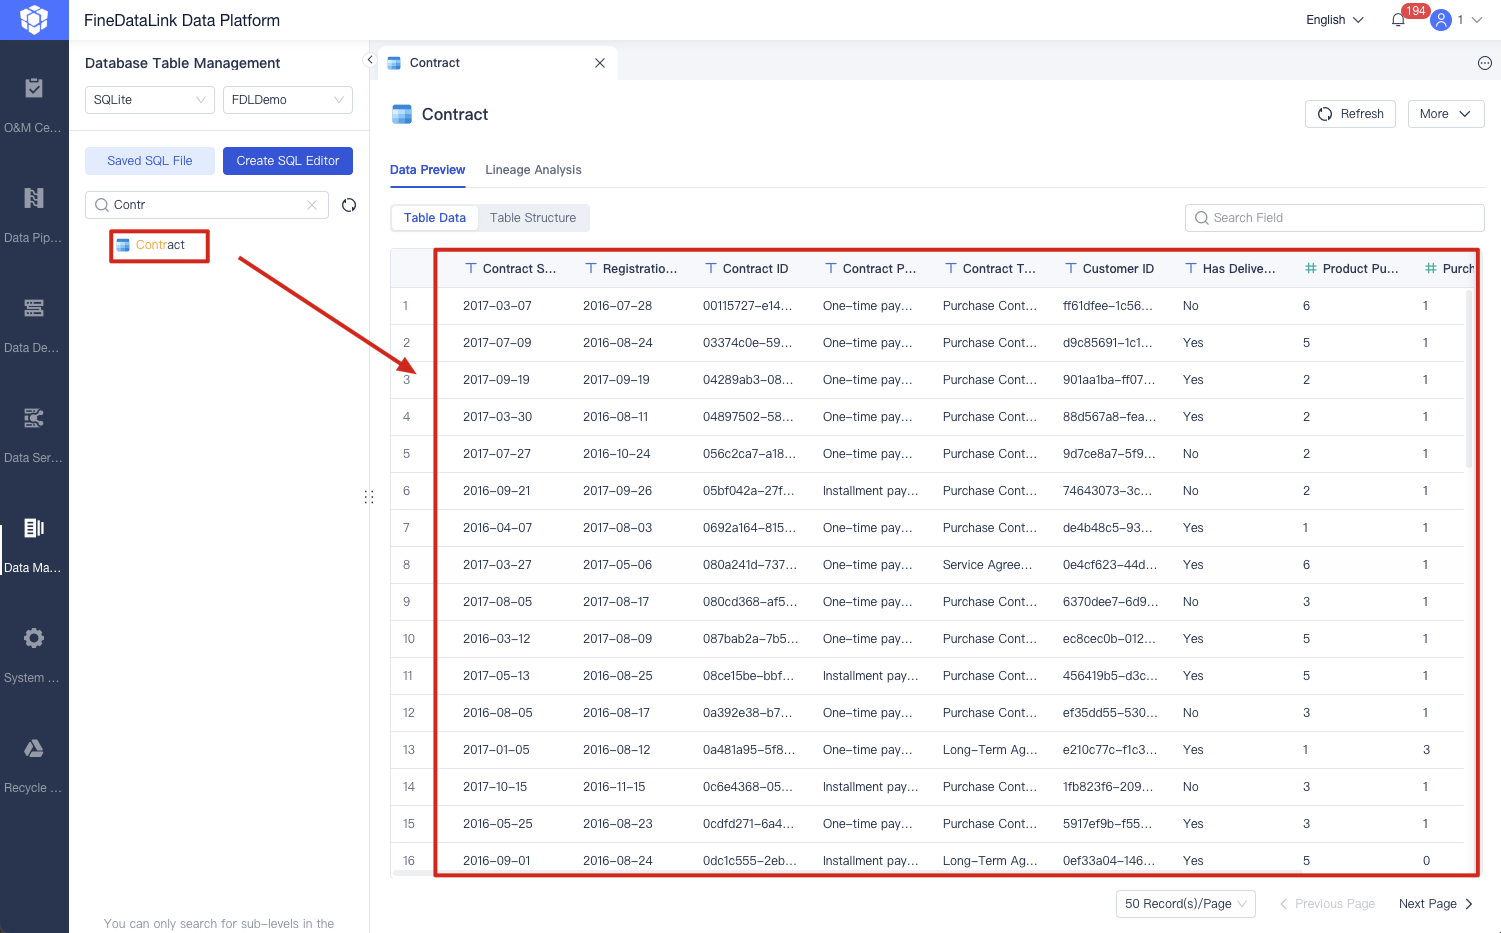Open Data Management sidebar icon
The width and height of the screenshot is (1501, 933).
pyautogui.click(x=34, y=528)
